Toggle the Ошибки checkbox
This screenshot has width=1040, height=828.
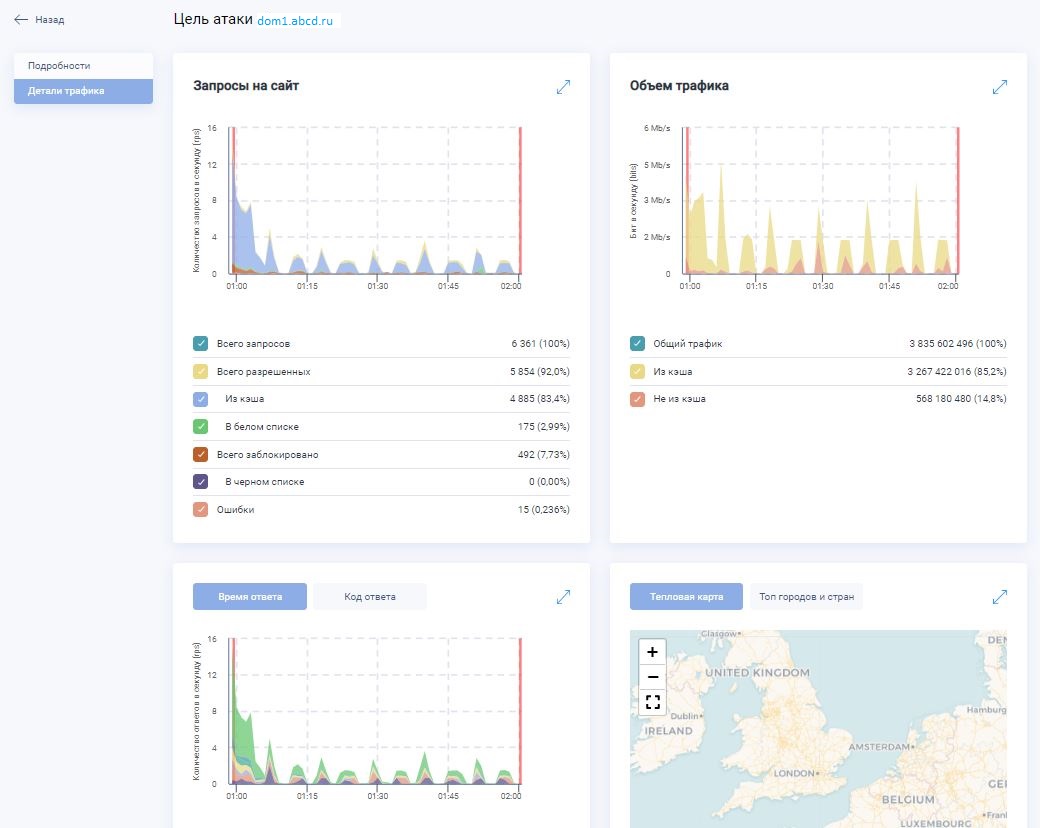tap(201, 510)
